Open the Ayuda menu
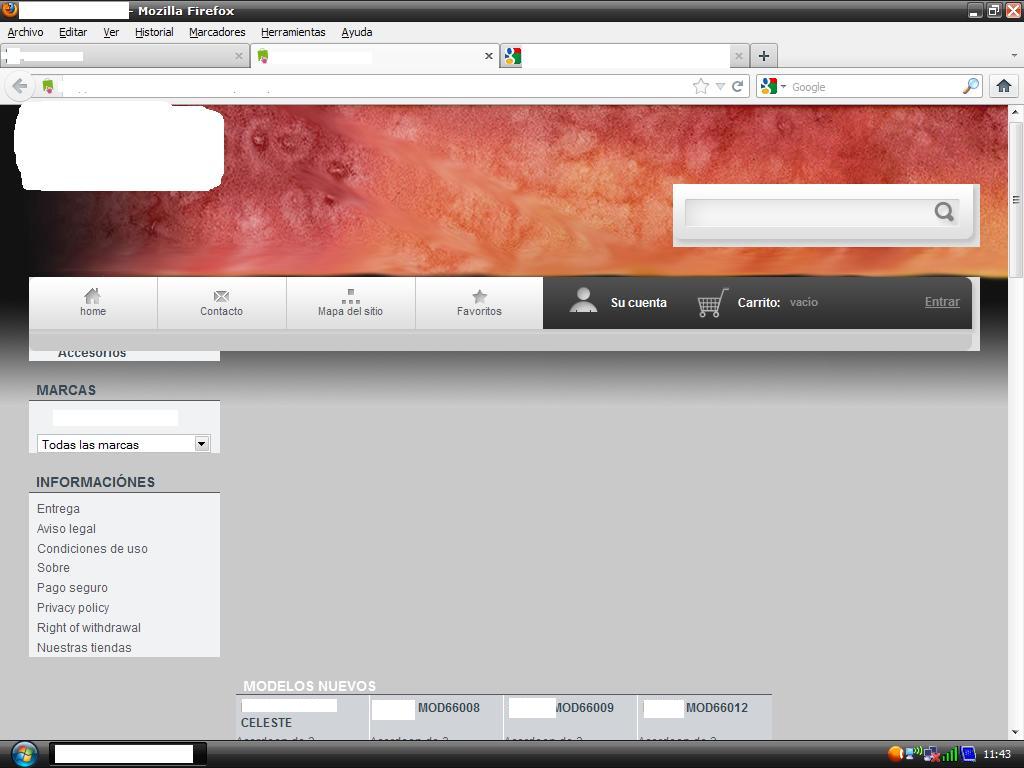The width and height of the screenshot is (1024, 768). (357, 32)
